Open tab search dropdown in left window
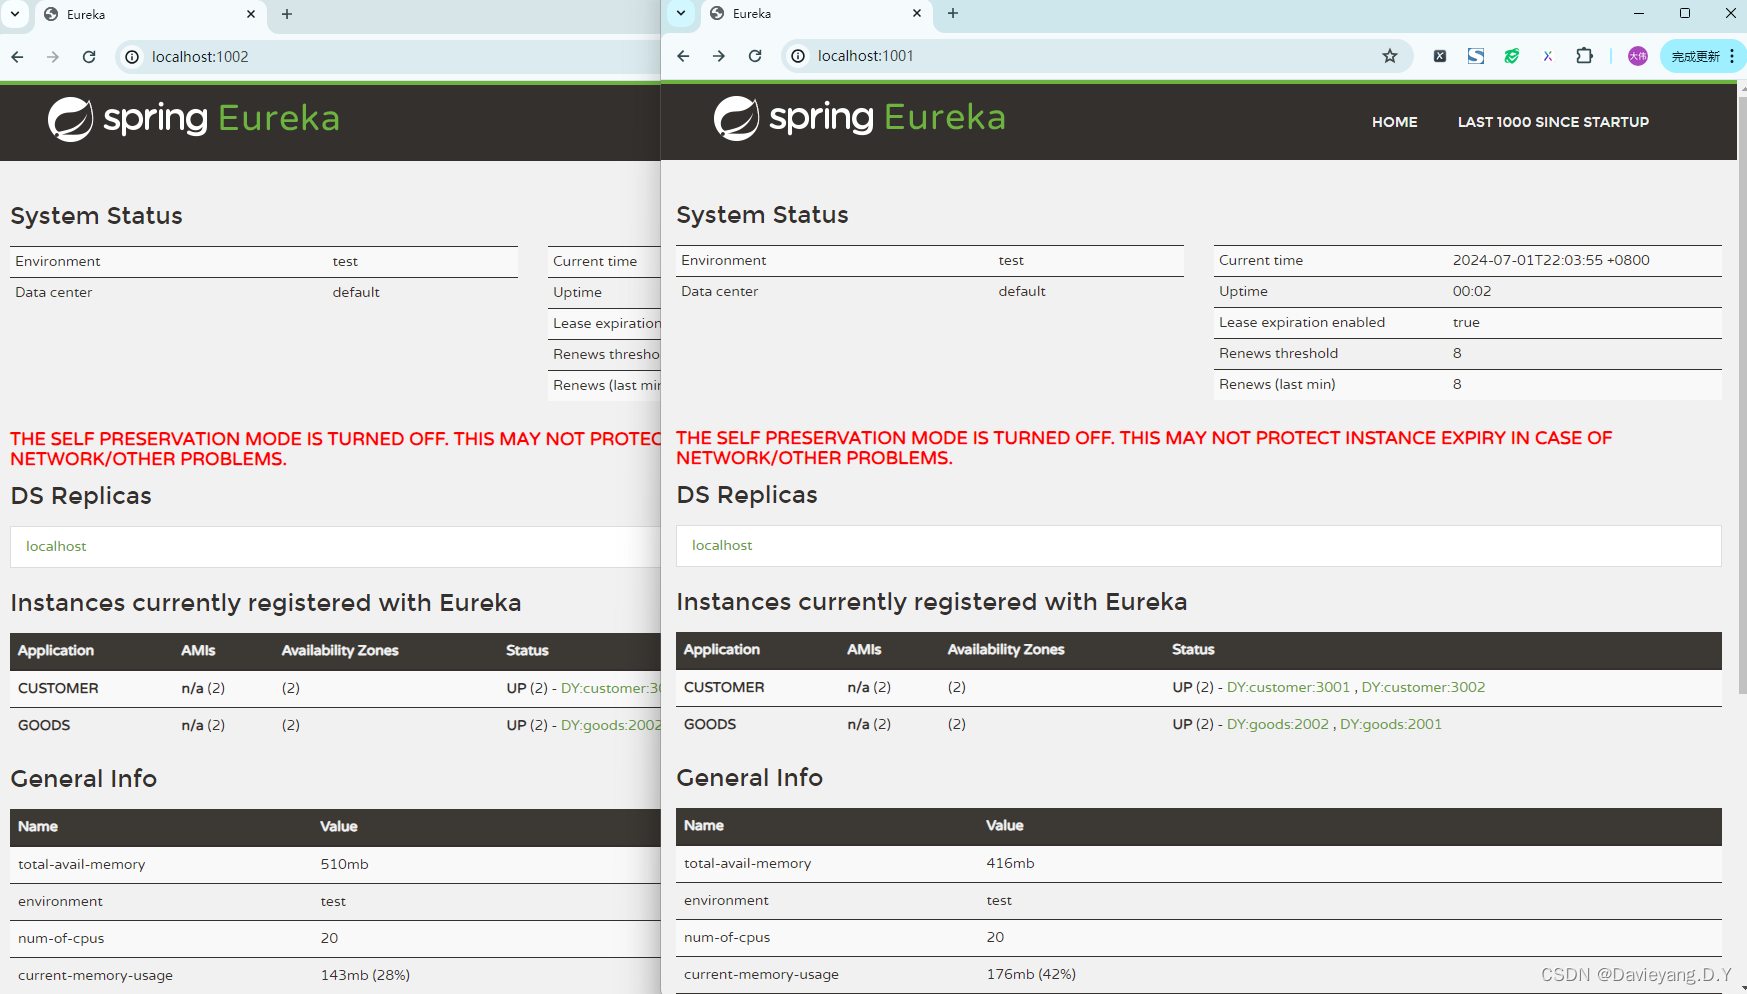Screen dimensions: 1747x994 coord(15,14)
